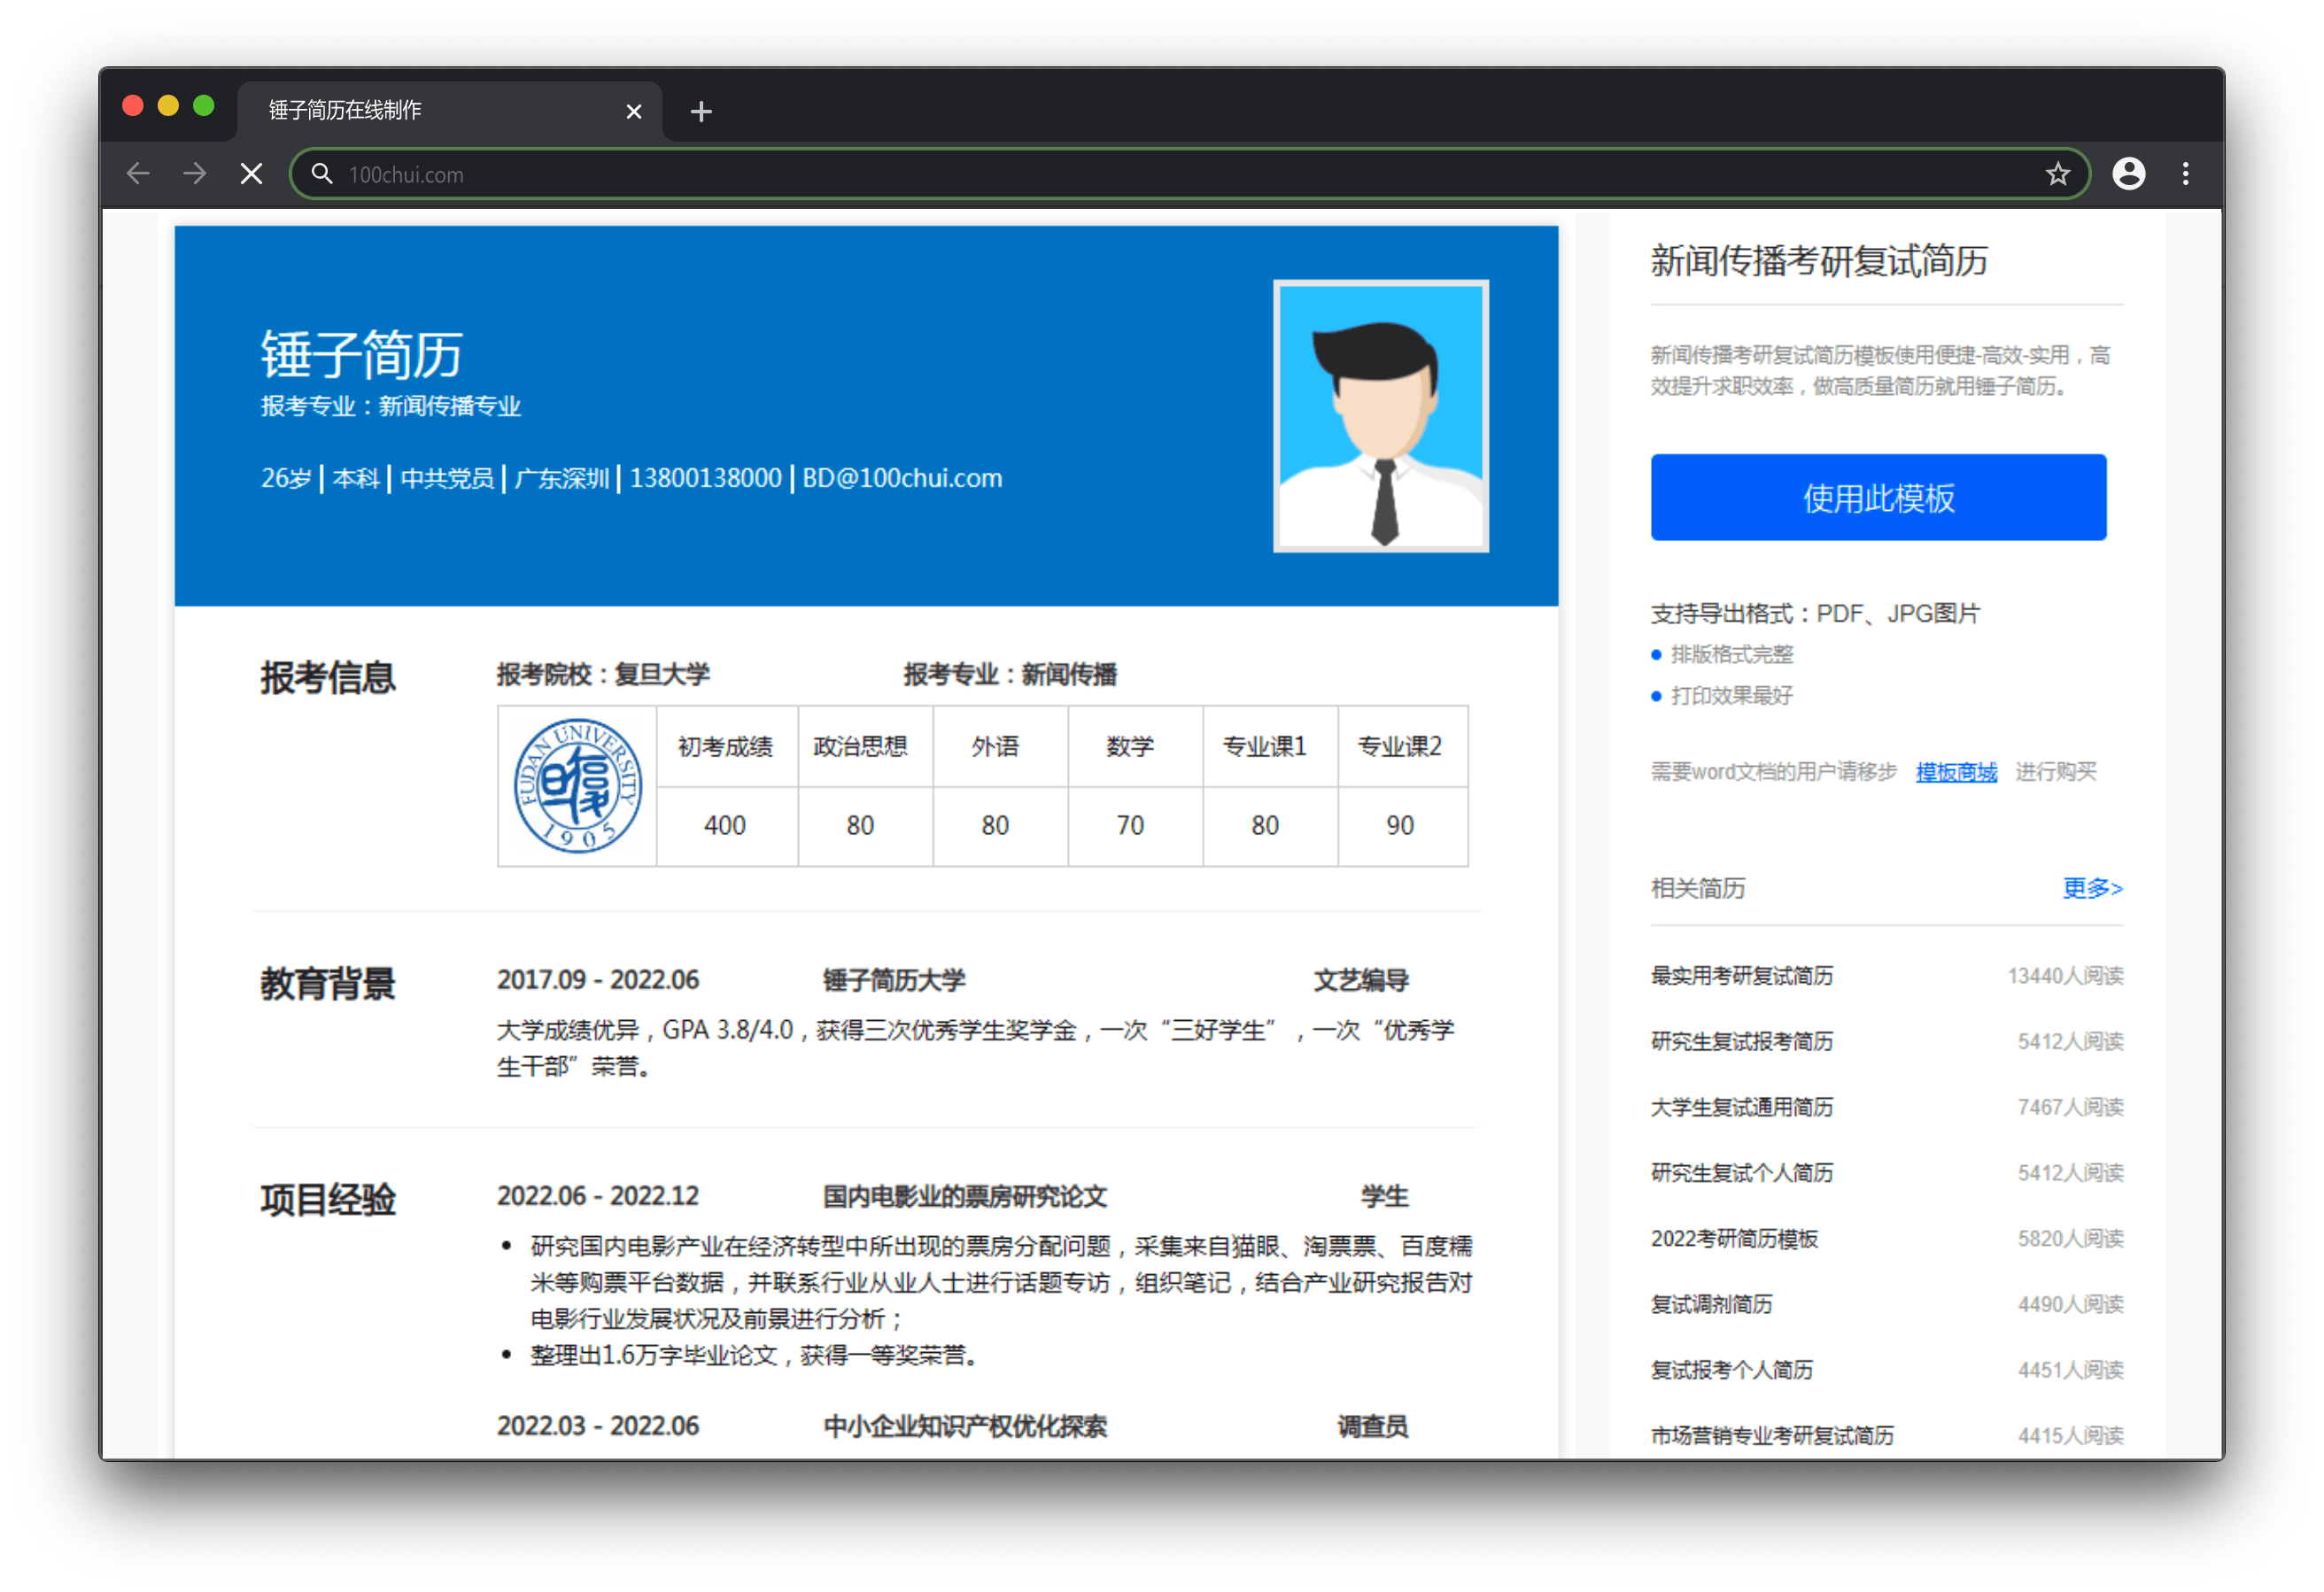
Task: Open a new tab with plus
Action: tap(701, 111)
